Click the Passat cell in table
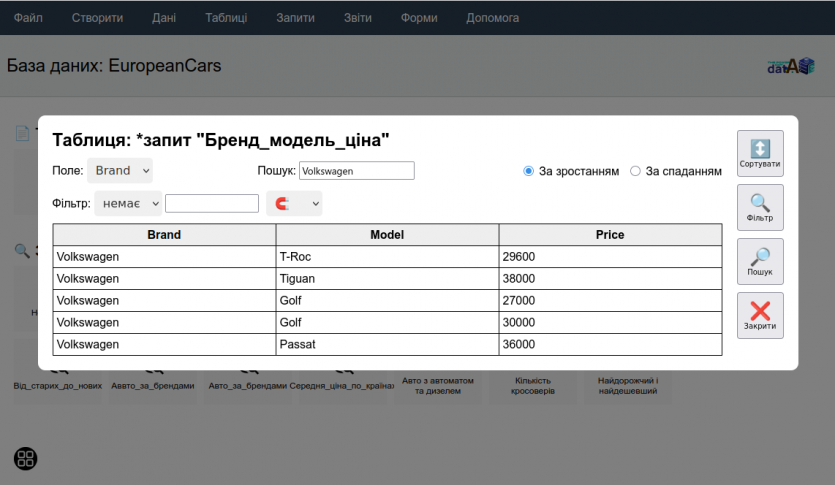 387,344
